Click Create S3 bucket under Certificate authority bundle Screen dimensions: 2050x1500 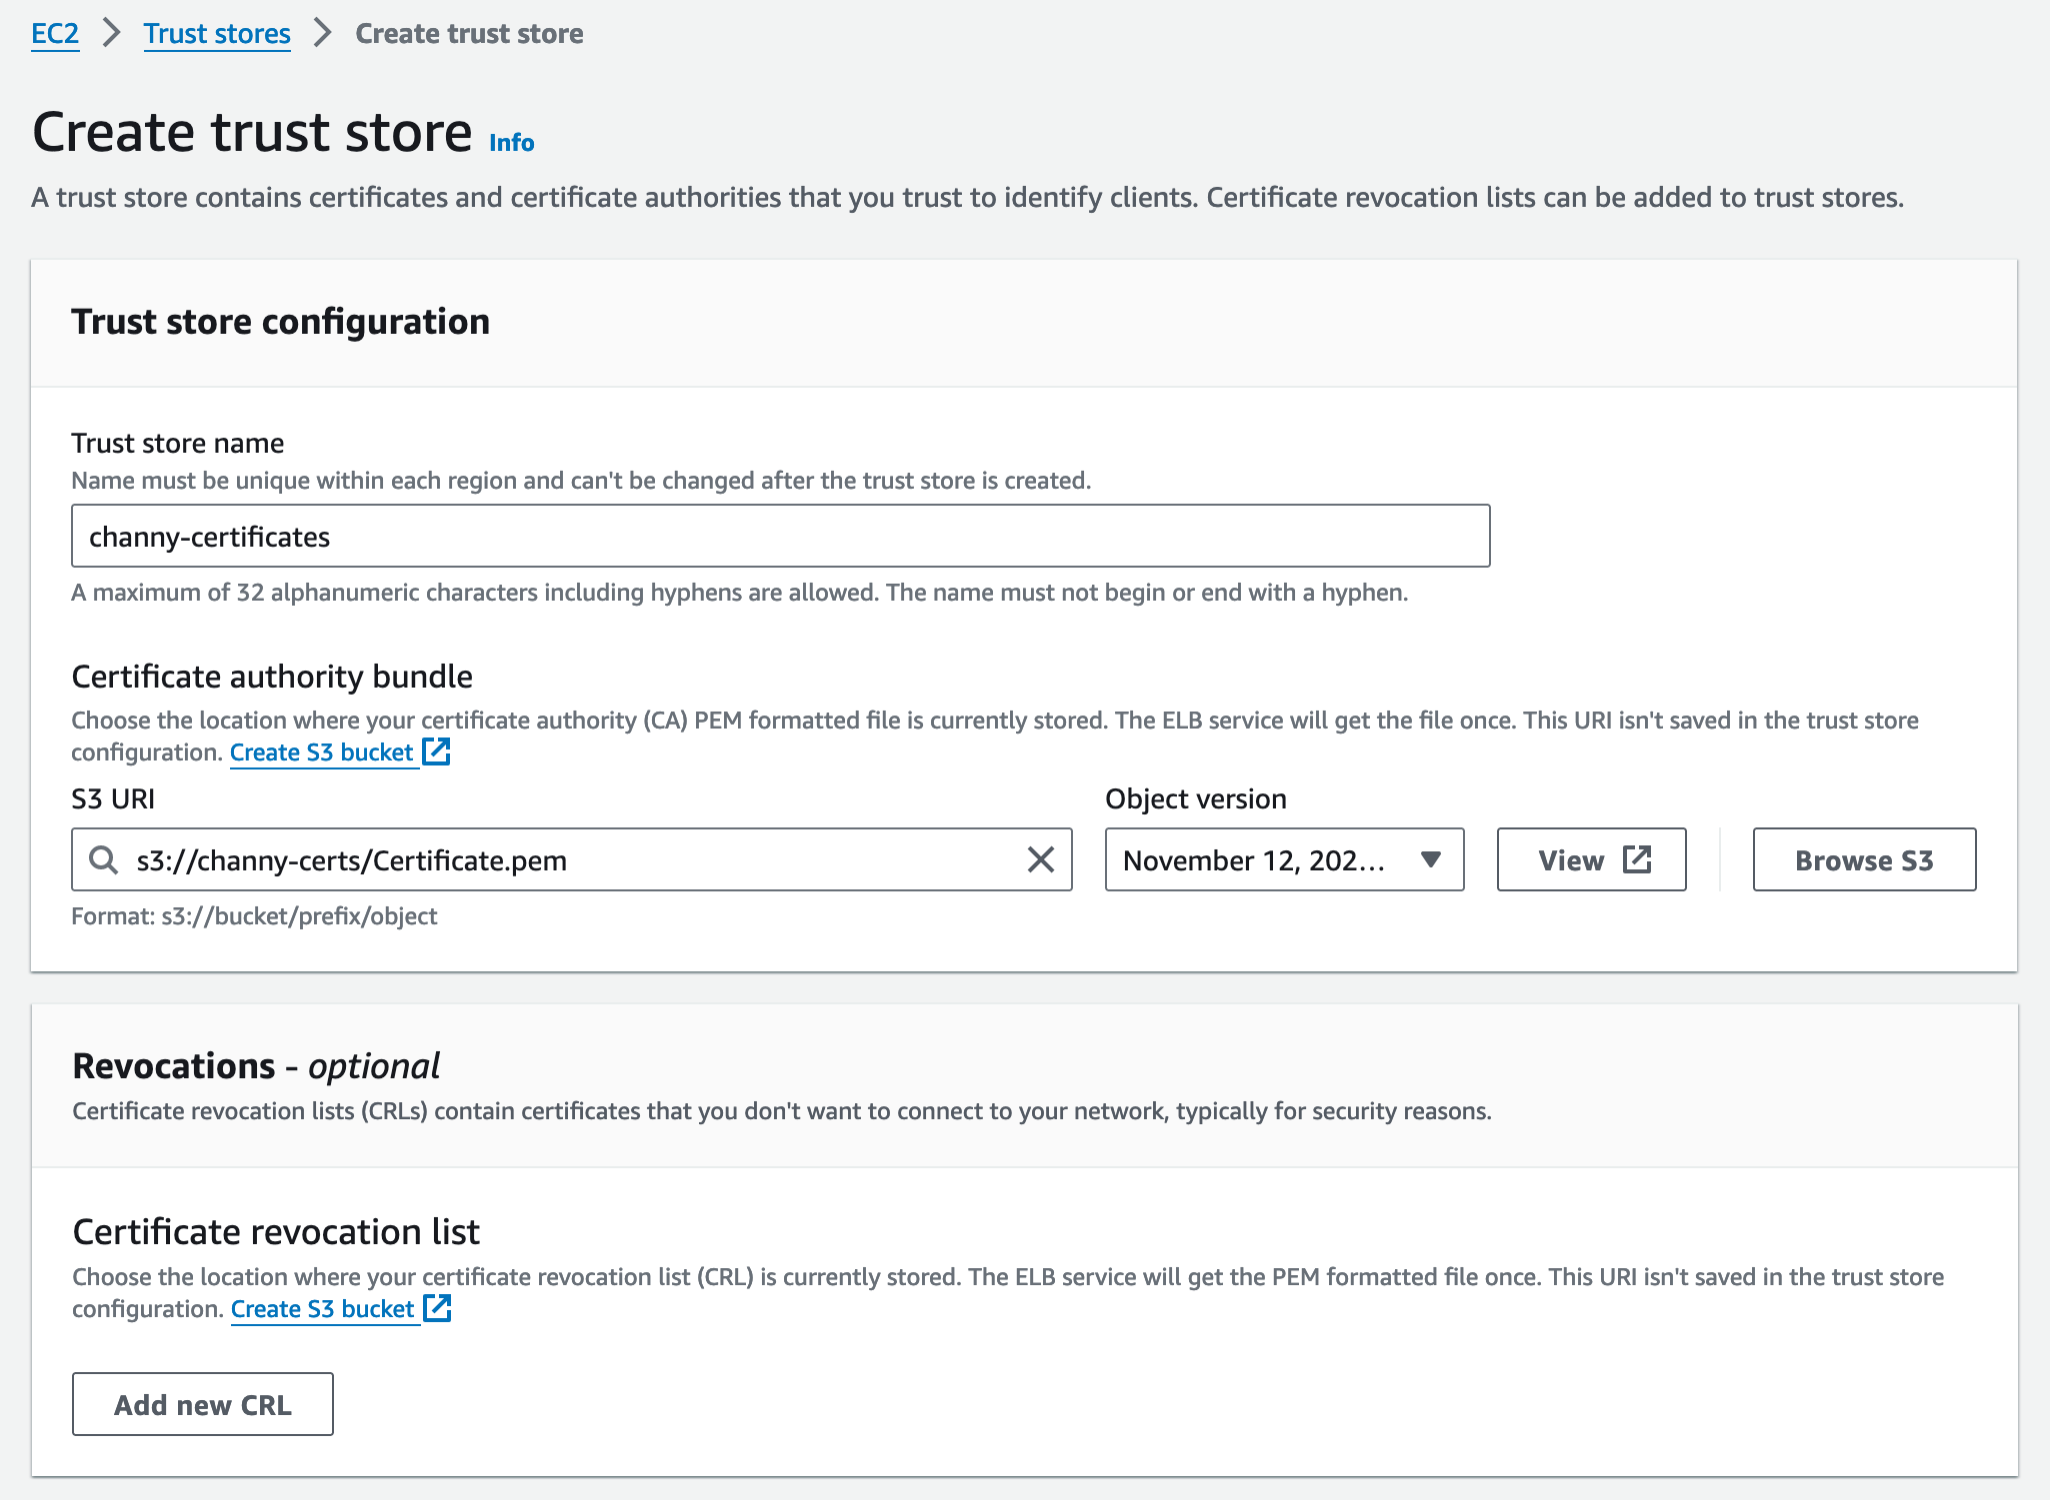pyautogui.click(x=321, y=752)
